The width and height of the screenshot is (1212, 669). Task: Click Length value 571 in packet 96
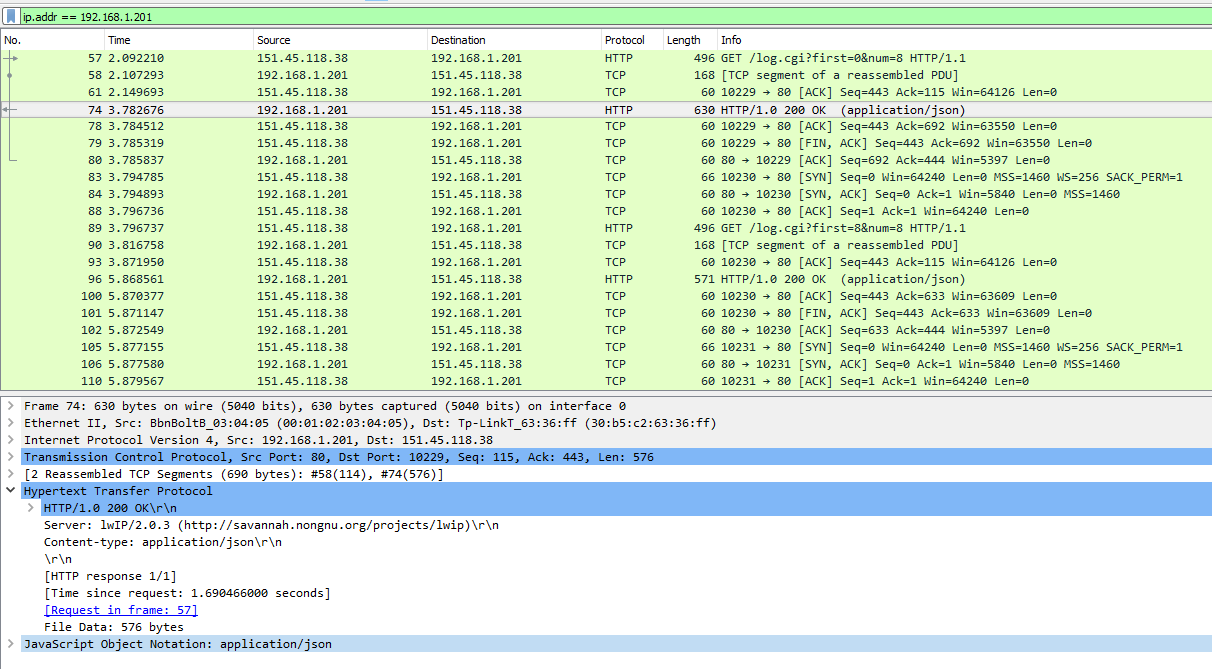704,279
